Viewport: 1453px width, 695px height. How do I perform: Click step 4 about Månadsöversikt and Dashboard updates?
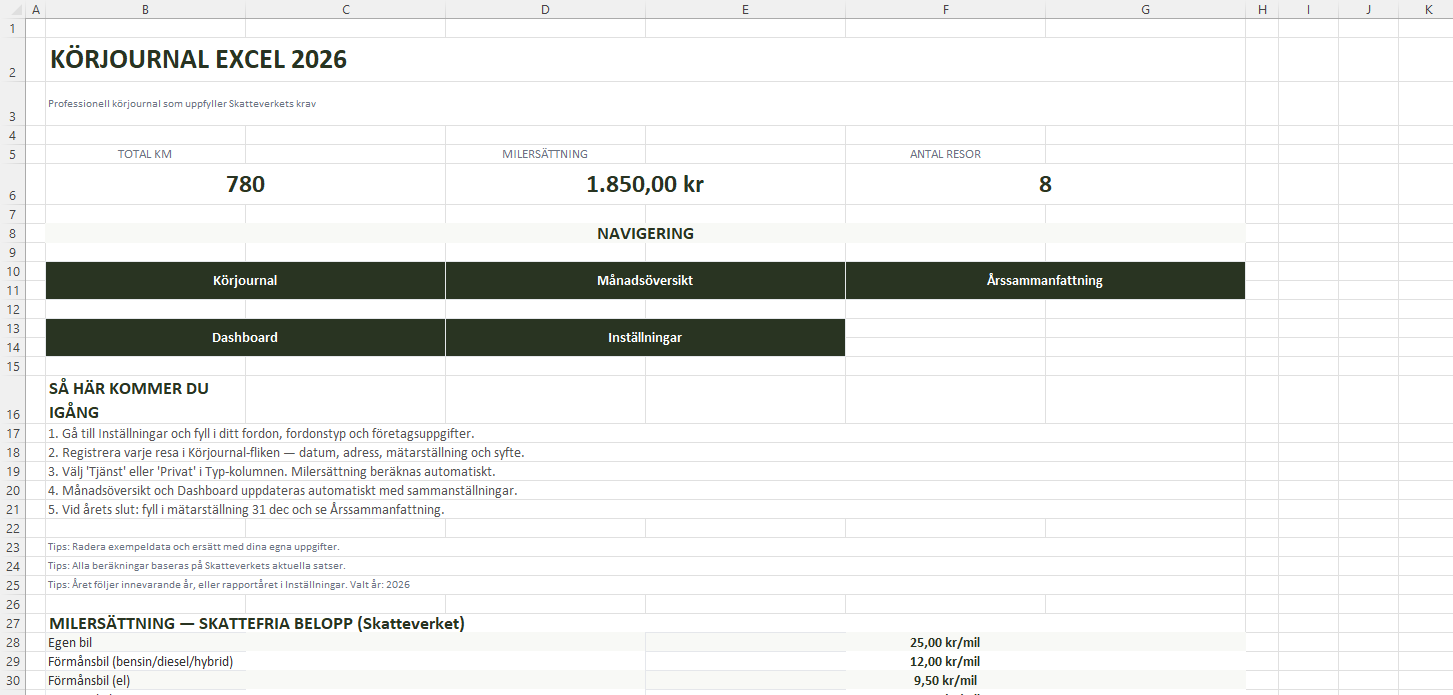pos(282,490)
